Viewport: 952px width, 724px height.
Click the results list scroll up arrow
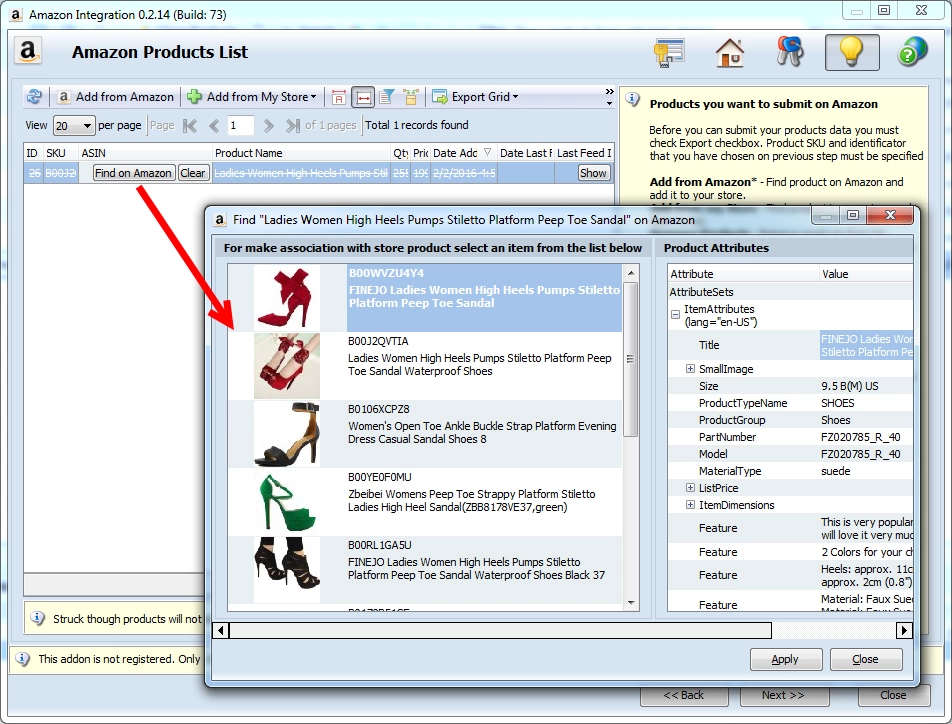coord(631,273)
